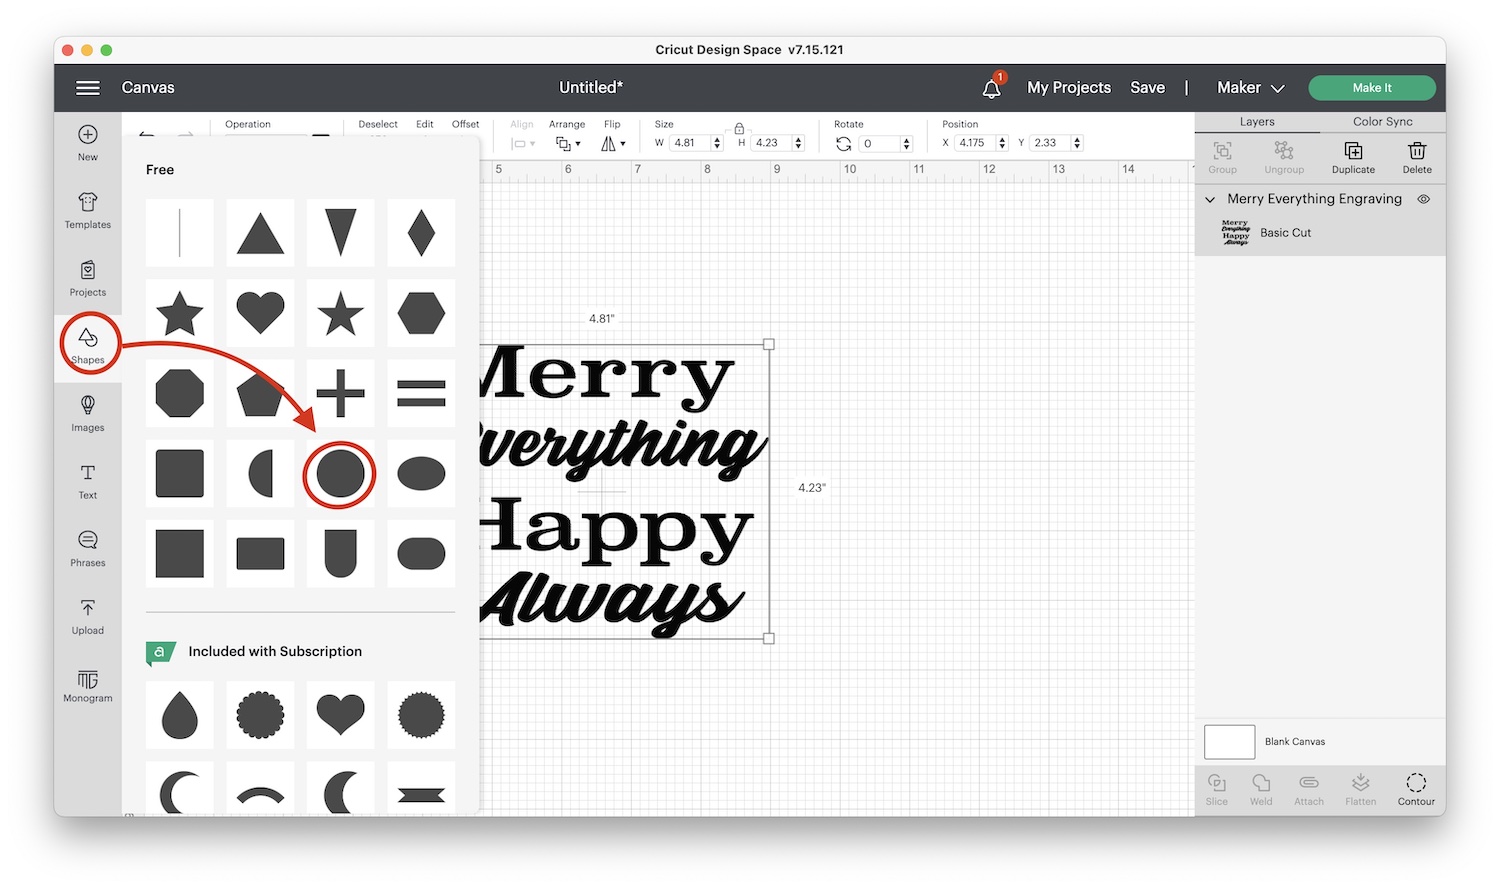The image size is (1500, 888).
Task: Switch to the Color Sync tab
Action: [1382, 122]
